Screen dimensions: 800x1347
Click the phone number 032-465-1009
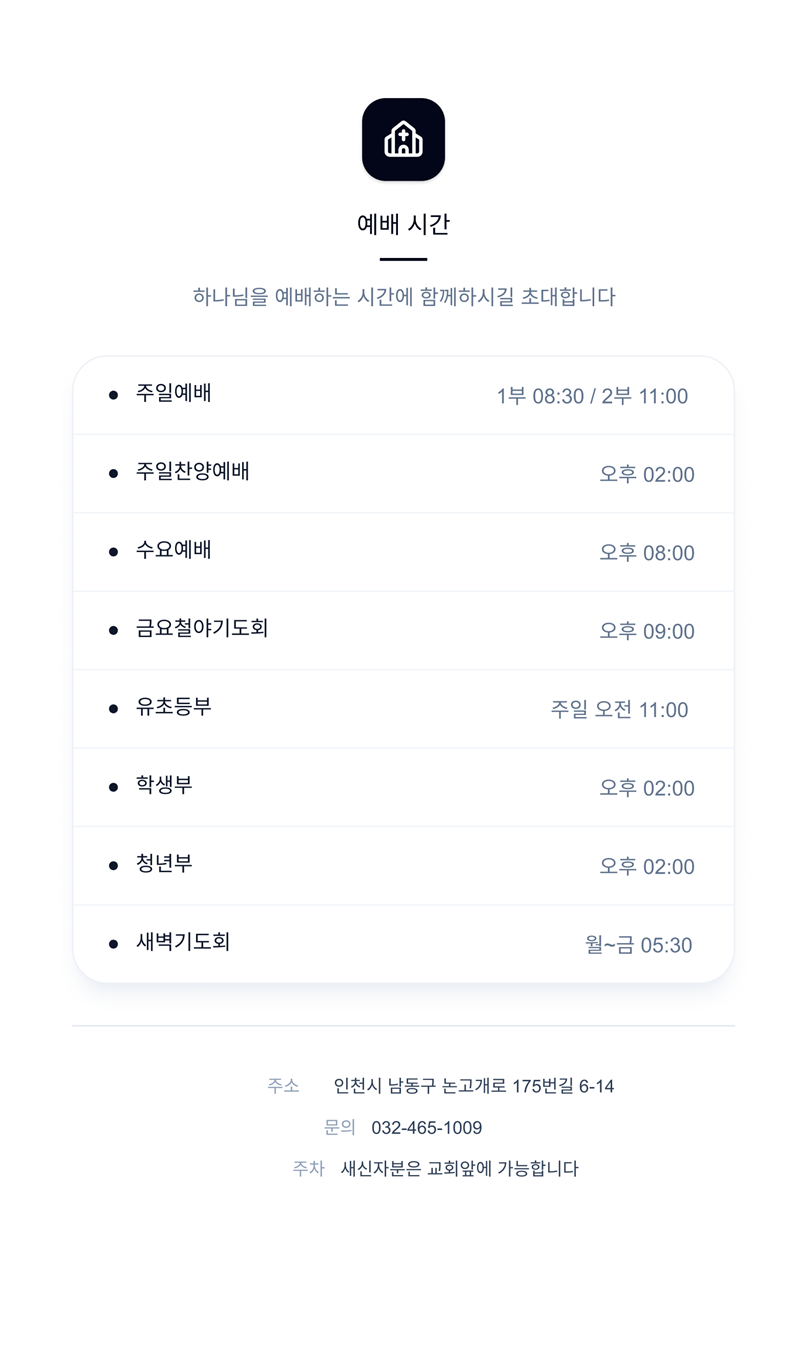tap(427, 1128)
